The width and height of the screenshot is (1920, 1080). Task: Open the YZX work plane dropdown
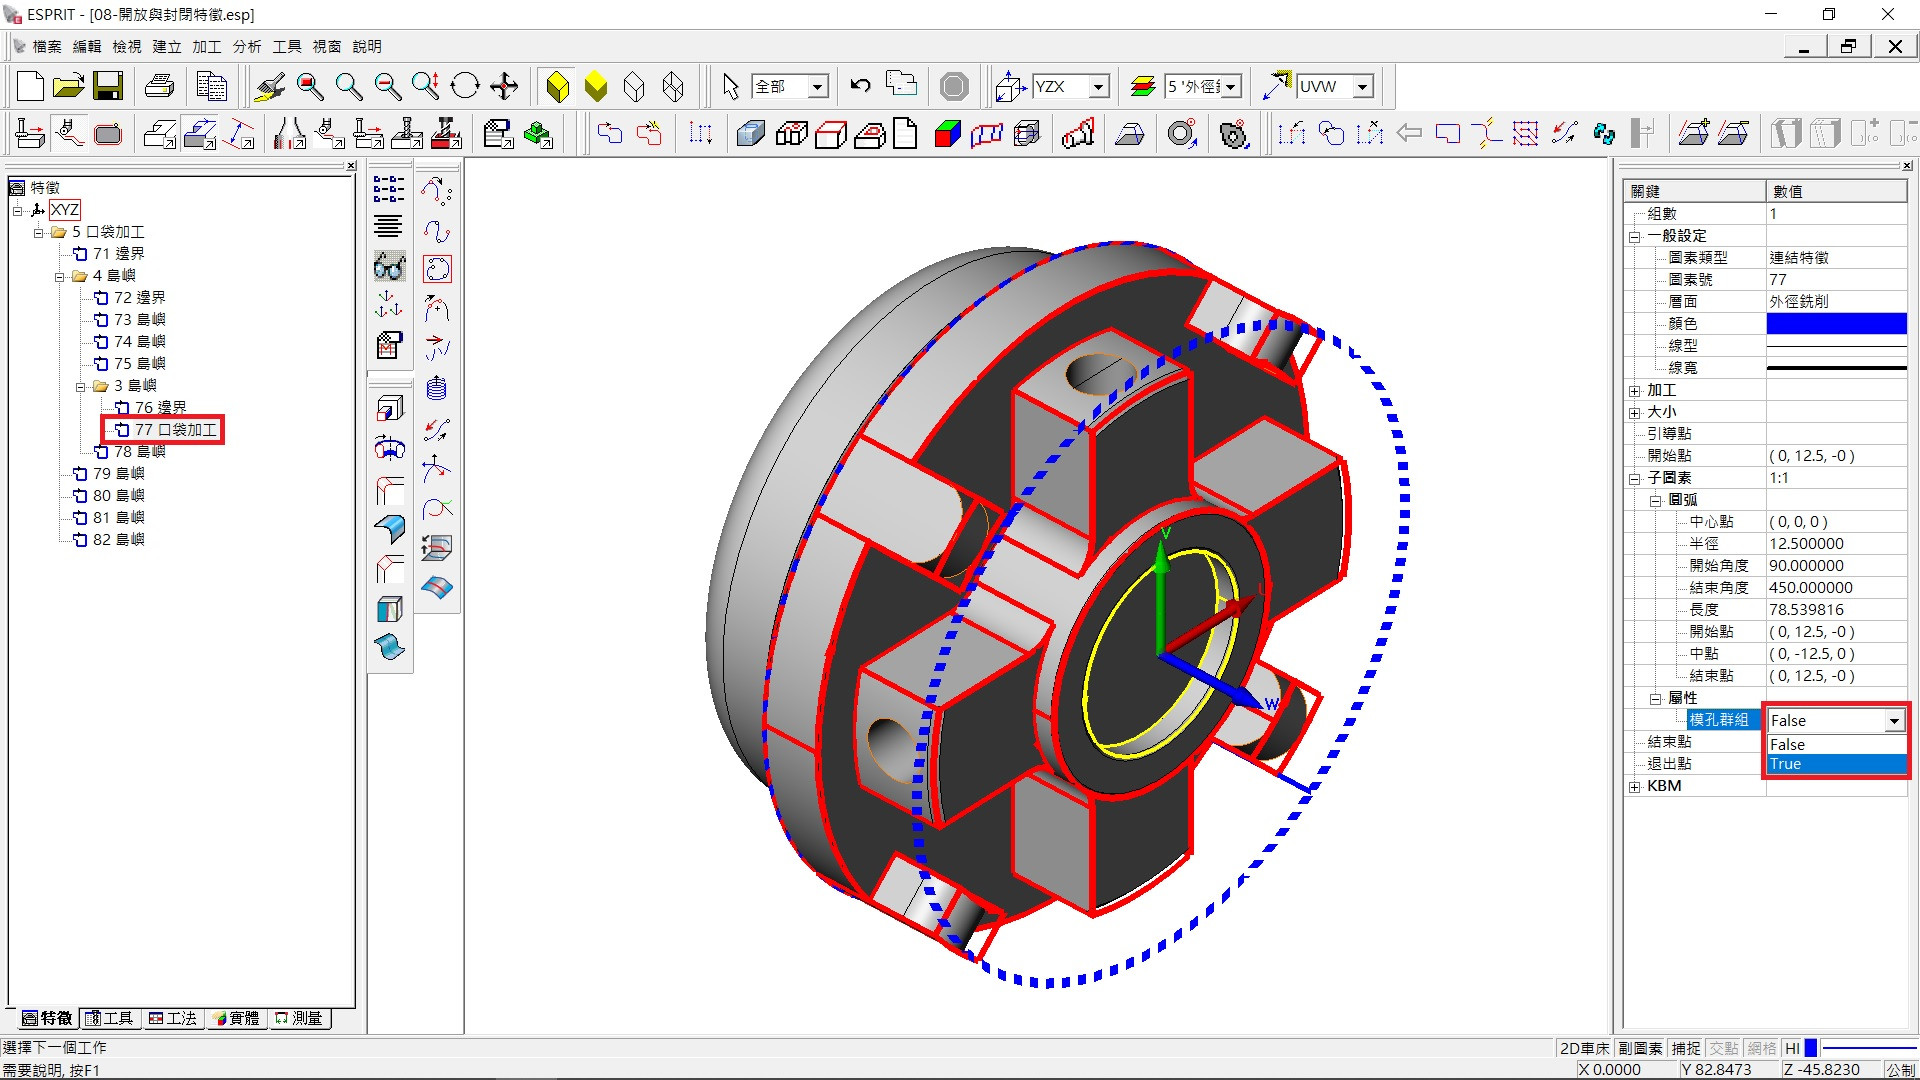tap(1098, 87)
